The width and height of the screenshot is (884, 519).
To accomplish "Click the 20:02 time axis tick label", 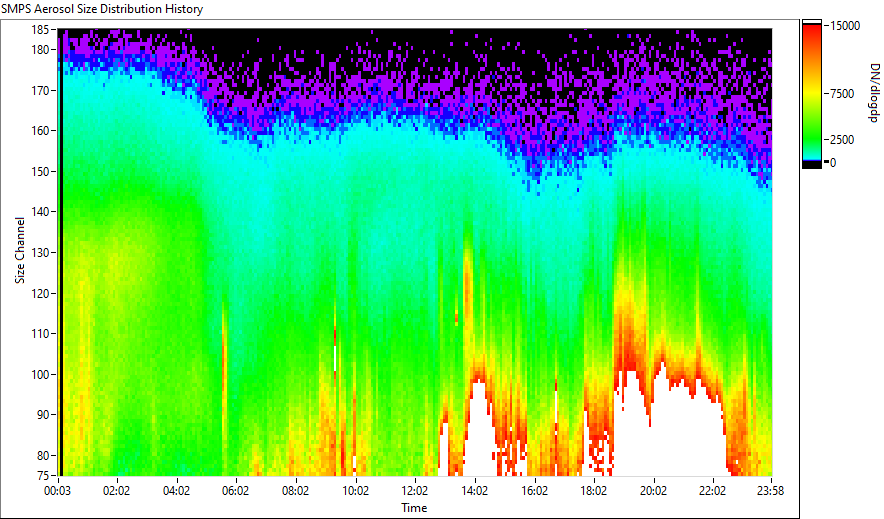I will (x=653, y=491).
